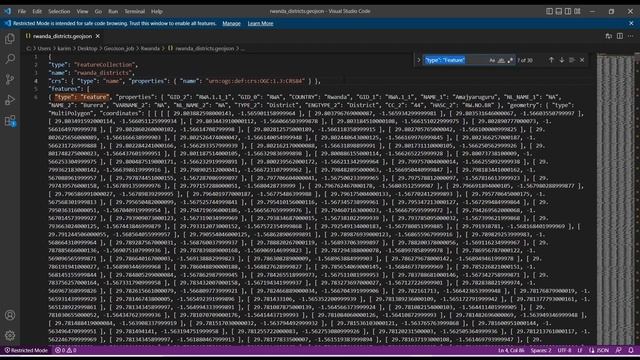Toggle Find in Selection option
The height and width of the screenshot is (360, 640).
tap(572, 60)
